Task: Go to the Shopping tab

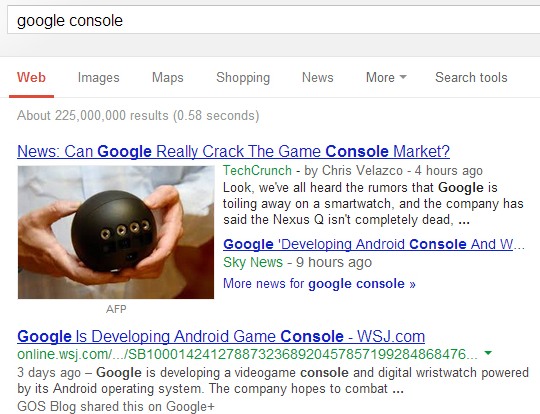Action: (x=243, y=77)
